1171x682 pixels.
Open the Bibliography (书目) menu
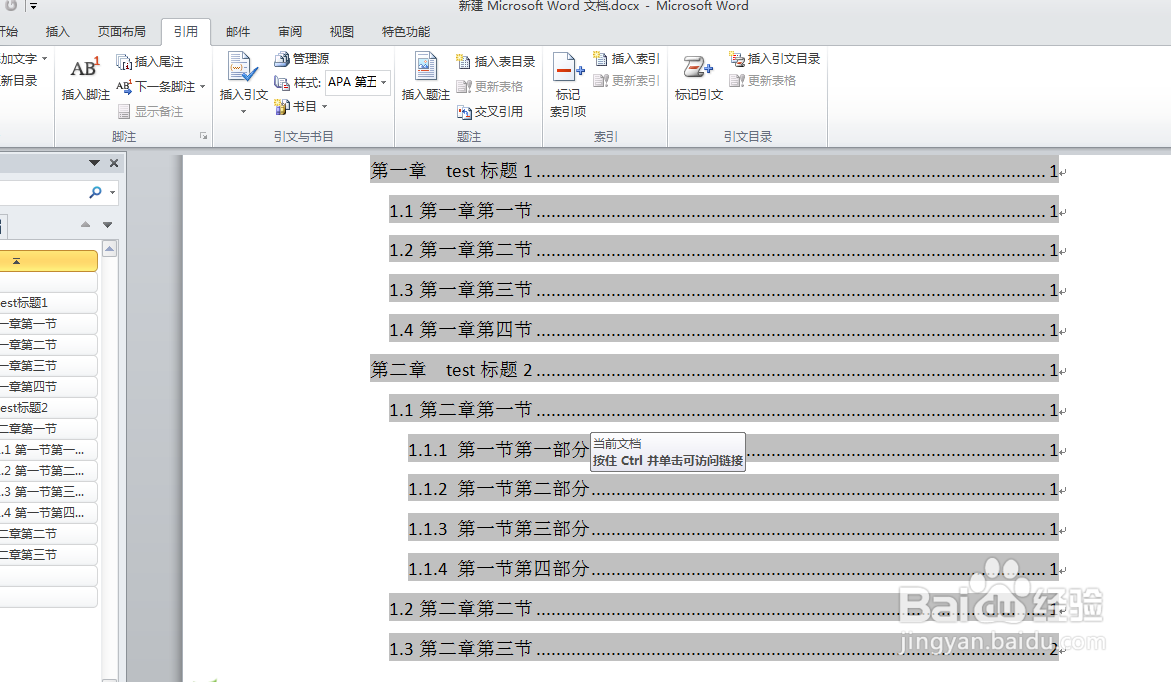coord(302,107)
